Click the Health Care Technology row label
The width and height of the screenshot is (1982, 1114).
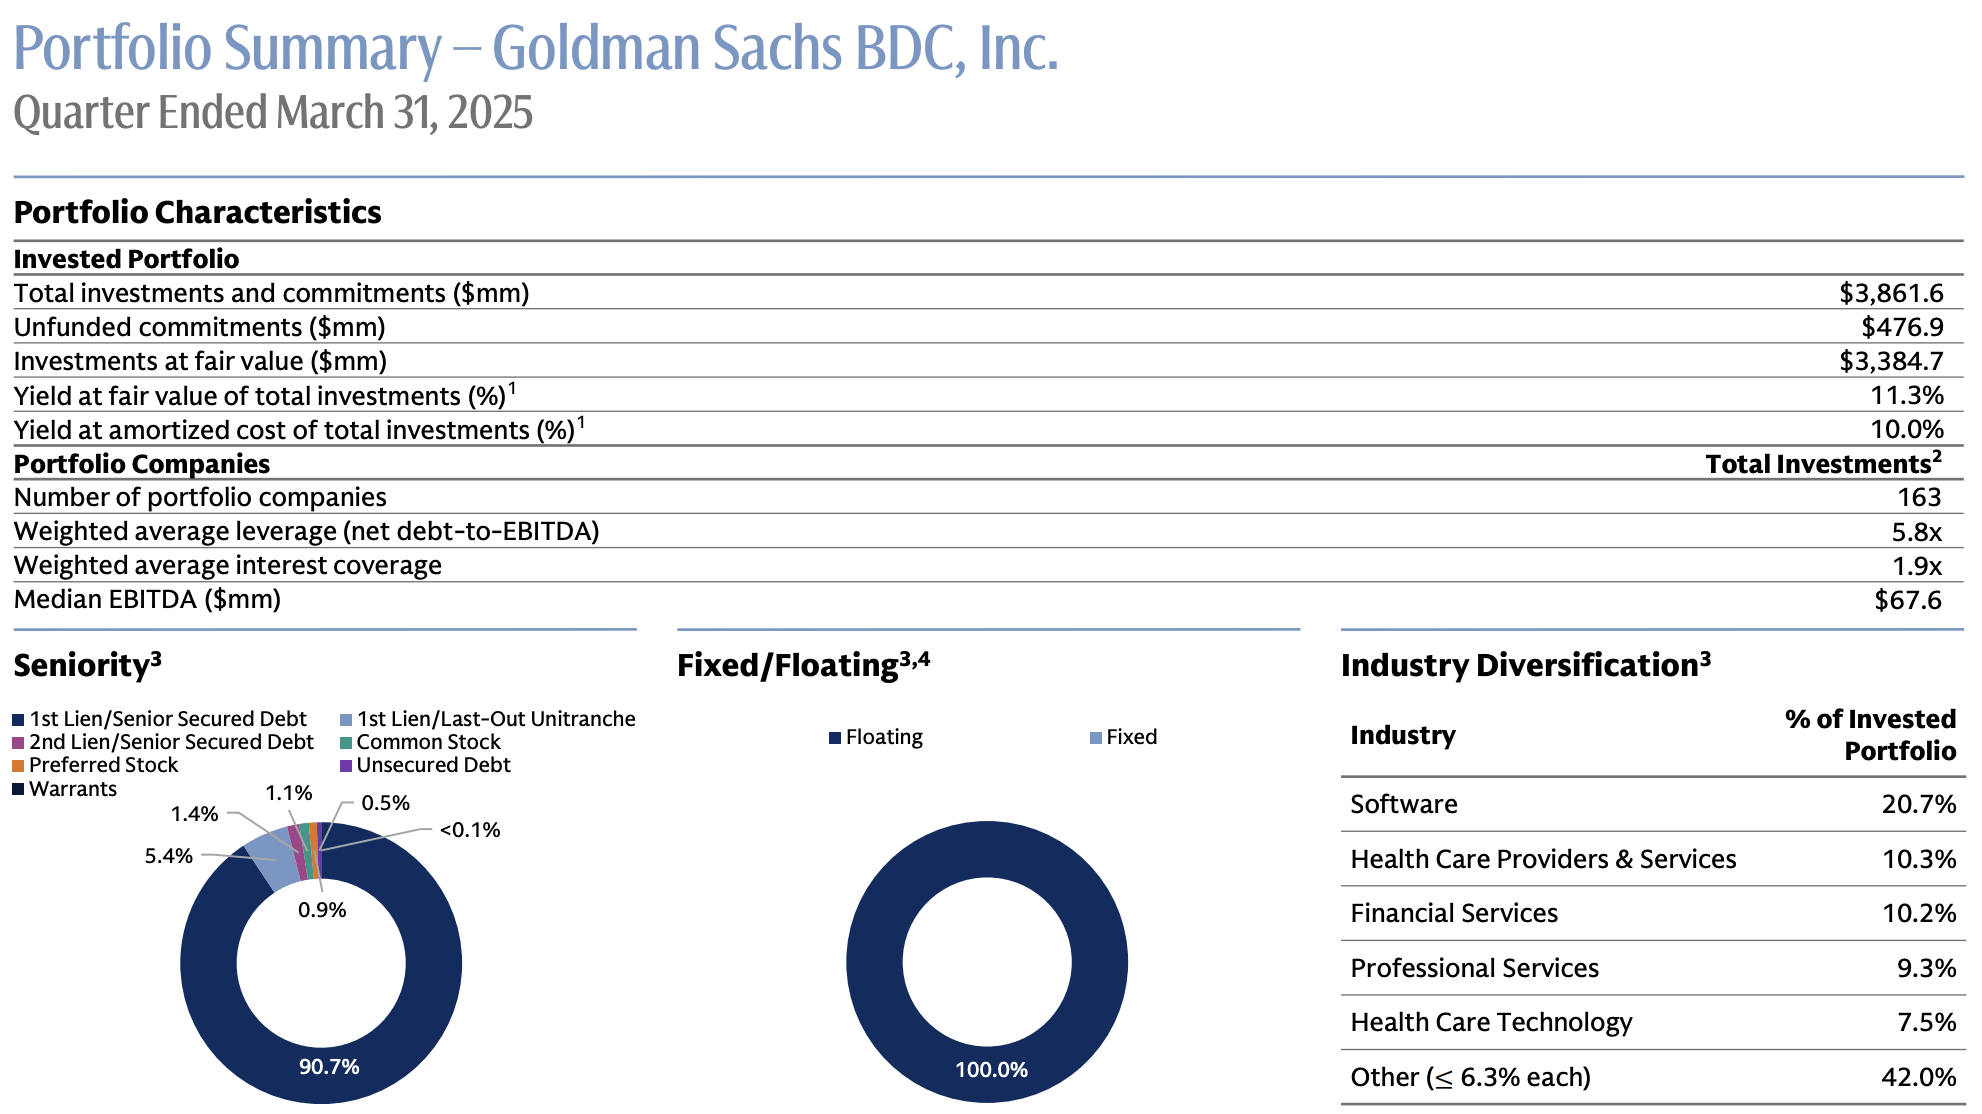1490,1022
